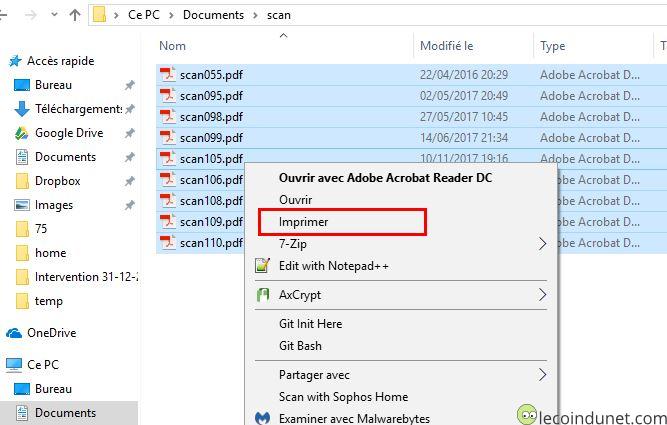
Task: Select the file name scan098.pdf
Action: click(x=211, y=117)
